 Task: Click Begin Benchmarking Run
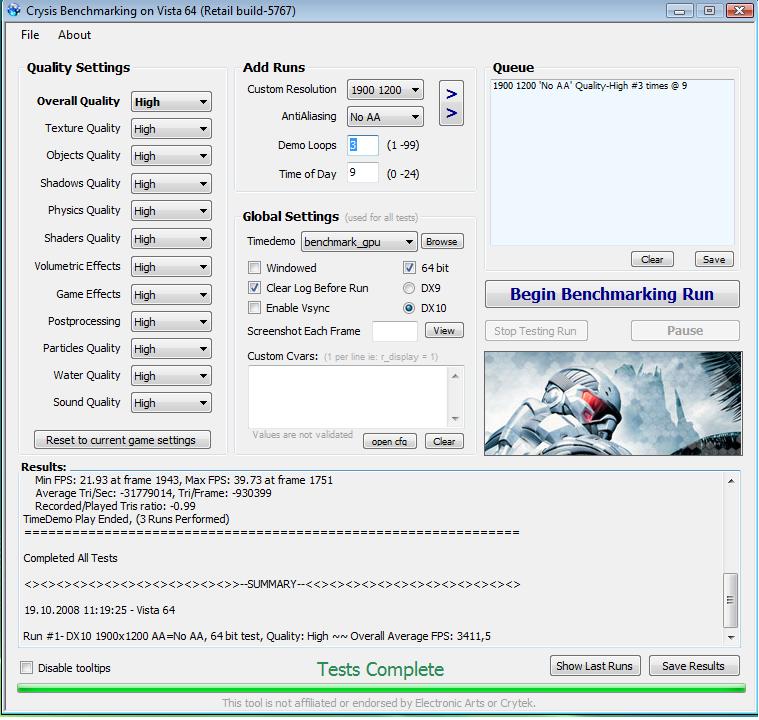(x=612, y=294)
